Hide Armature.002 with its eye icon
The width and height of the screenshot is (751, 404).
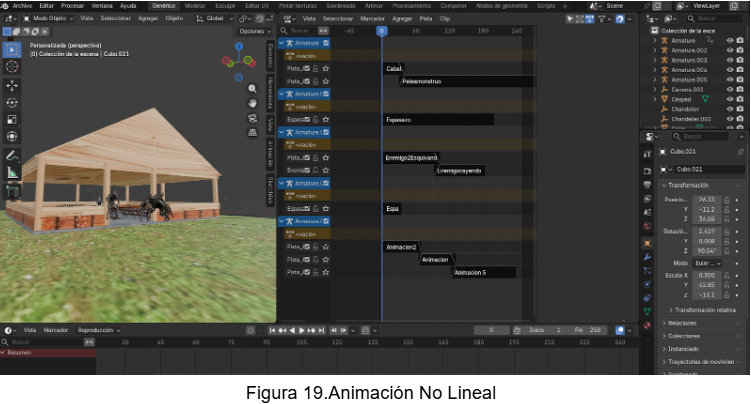coord(729,50)
